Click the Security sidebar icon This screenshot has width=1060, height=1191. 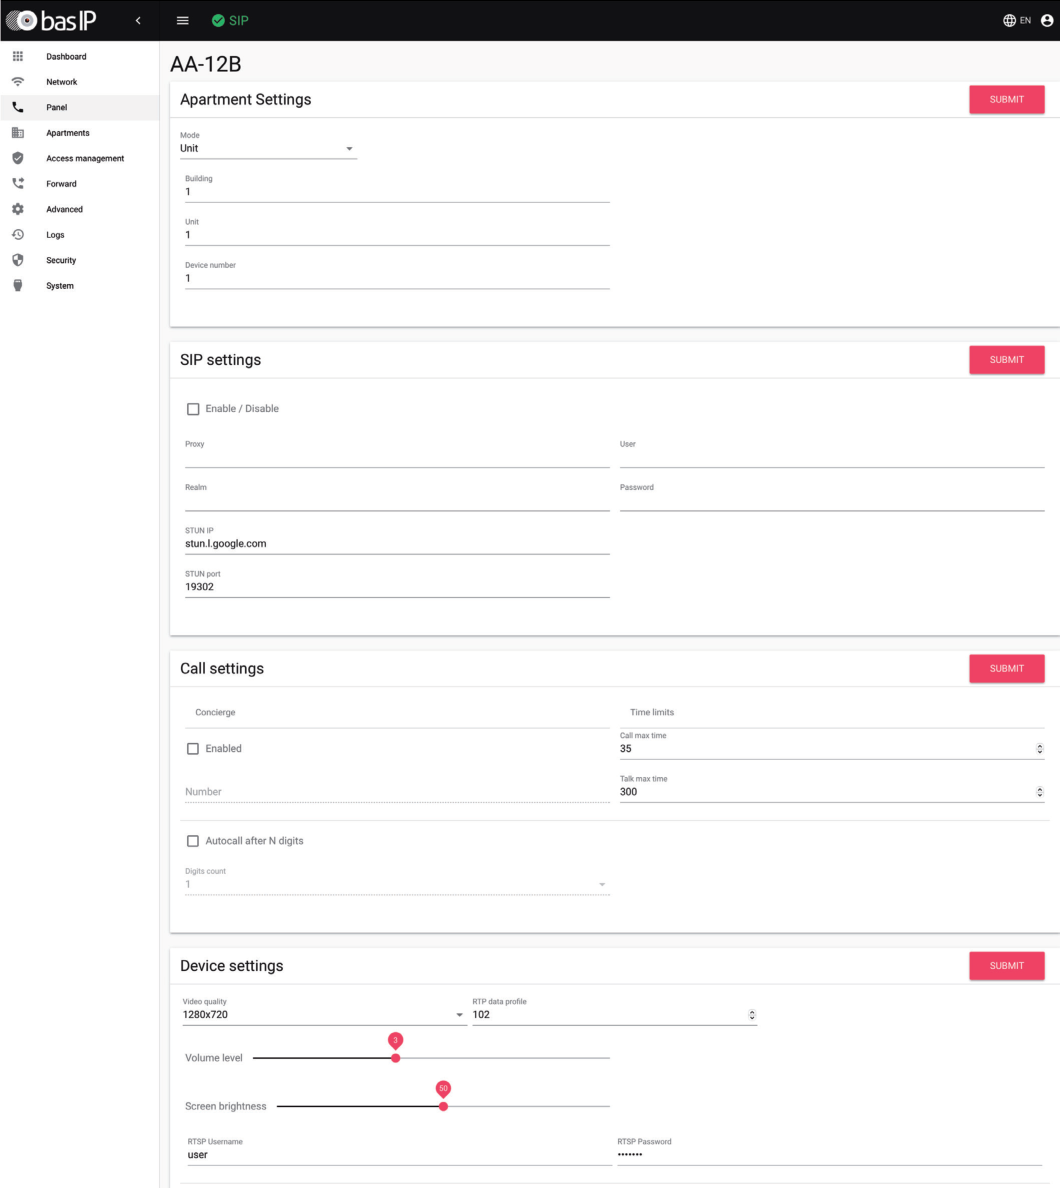(17, 260)
